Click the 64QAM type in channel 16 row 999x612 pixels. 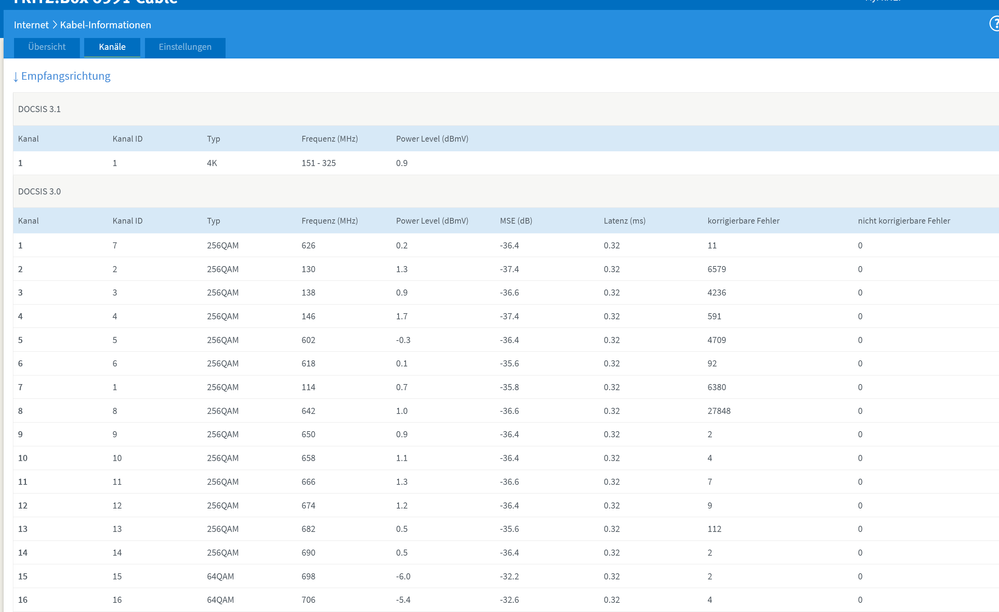(x=220, y=600)
